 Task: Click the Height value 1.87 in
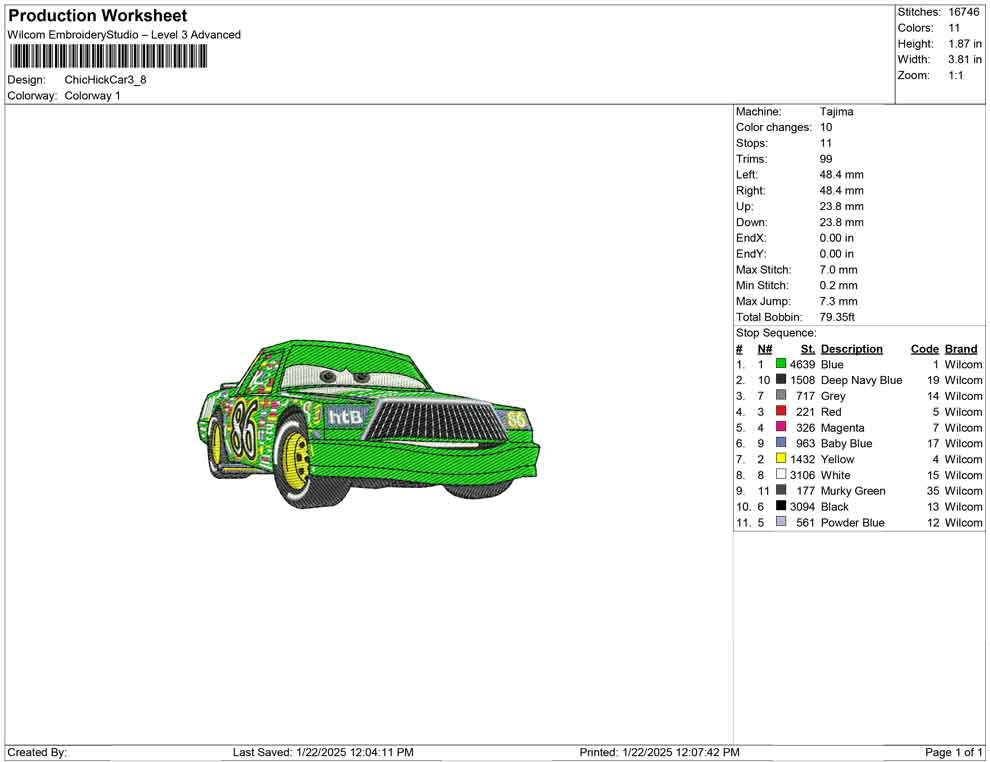click(x=965, y=44)
